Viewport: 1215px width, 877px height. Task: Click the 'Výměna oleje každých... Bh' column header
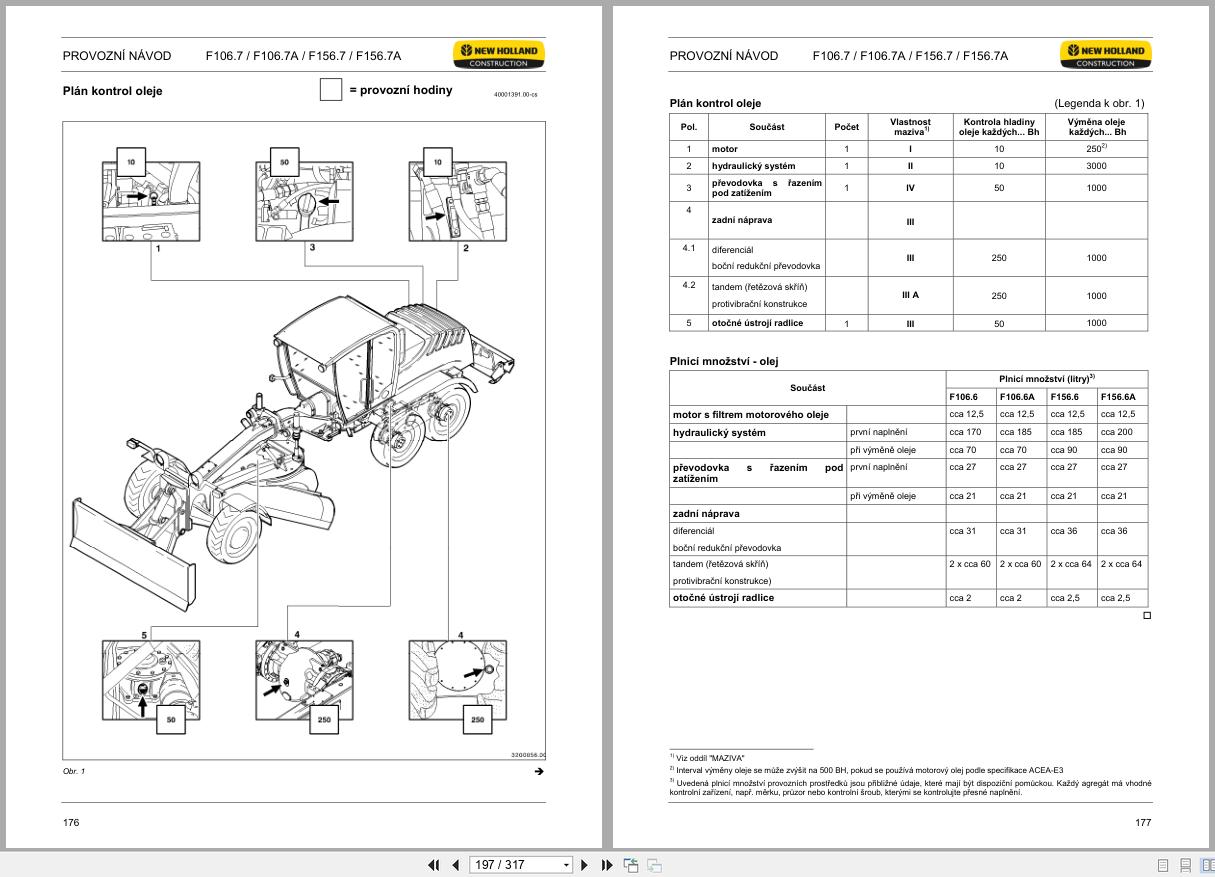coord(1097,127)
